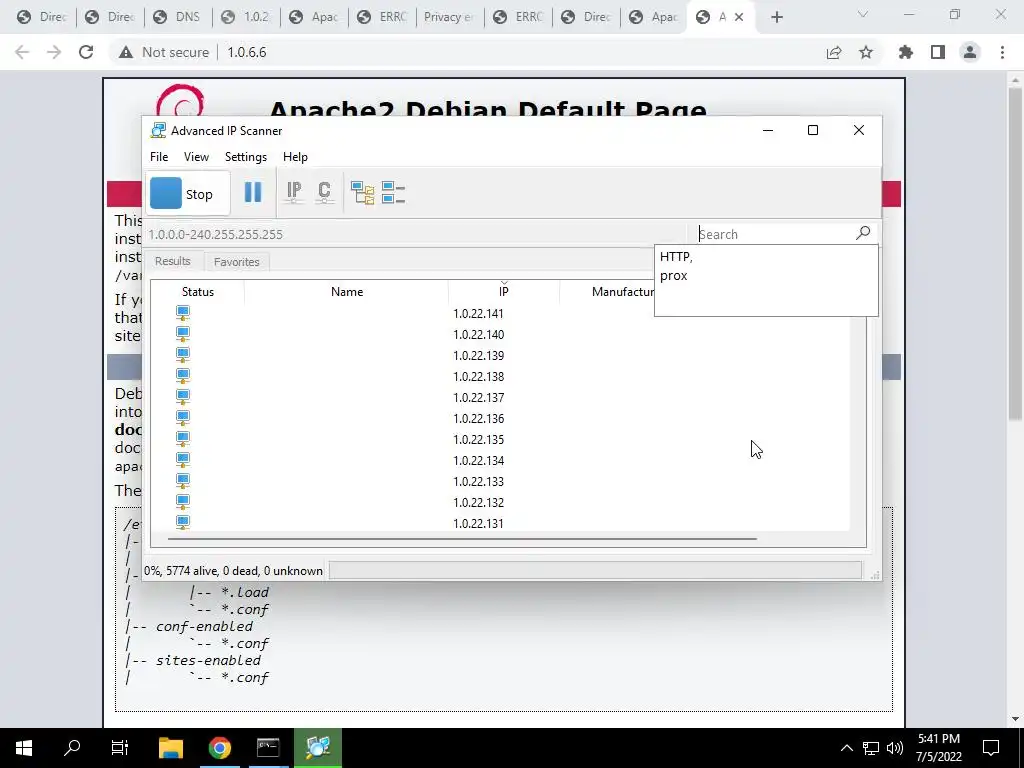Click the computer status icon for 1.0.22.141
This screenshot has height=768, width=1024.
coord(183,313)
